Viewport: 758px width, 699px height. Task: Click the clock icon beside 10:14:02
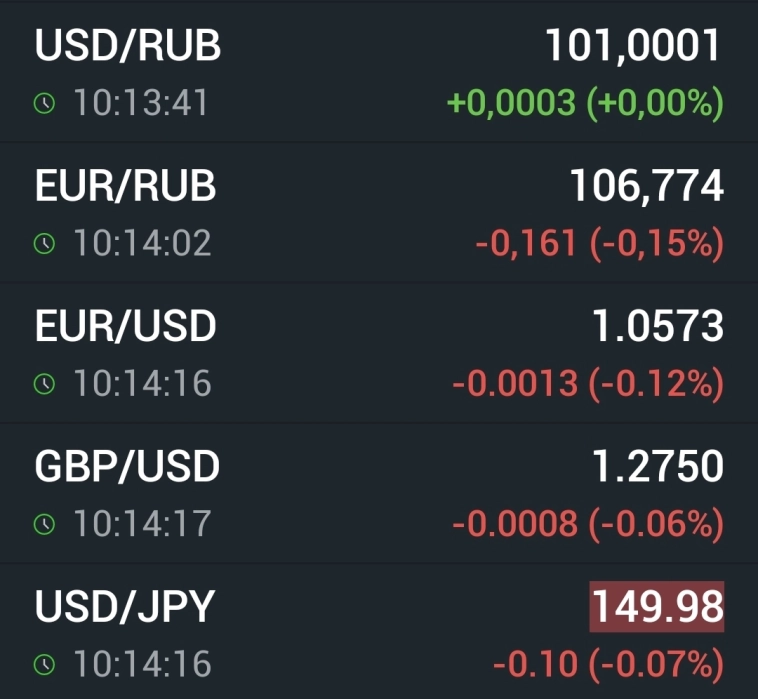tap(43, 243)
